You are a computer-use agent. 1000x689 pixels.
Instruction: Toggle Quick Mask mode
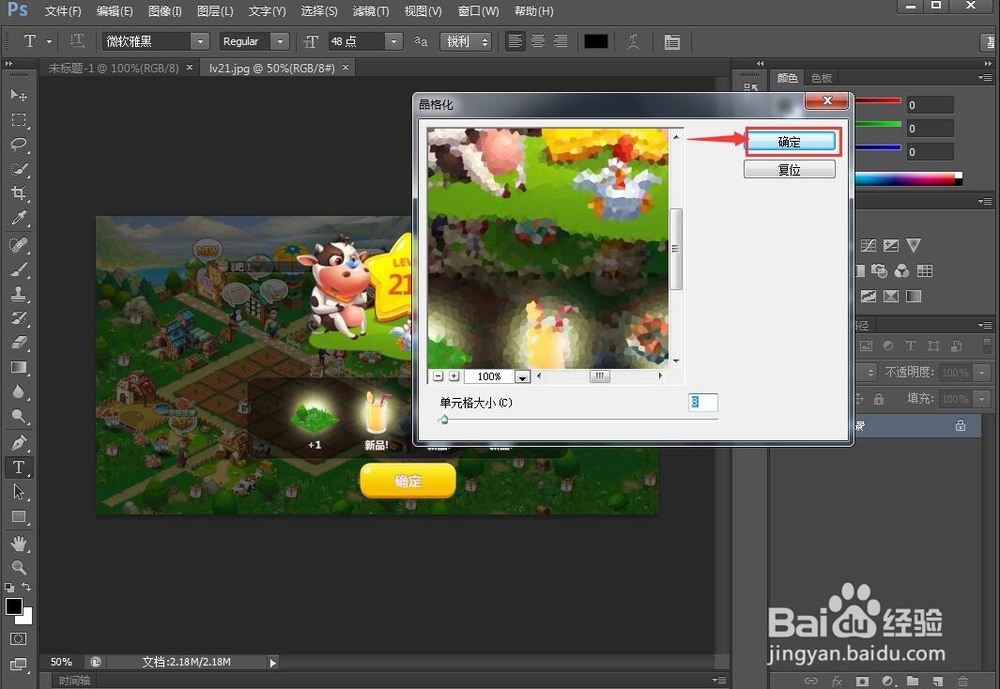(x=18, y=639)
